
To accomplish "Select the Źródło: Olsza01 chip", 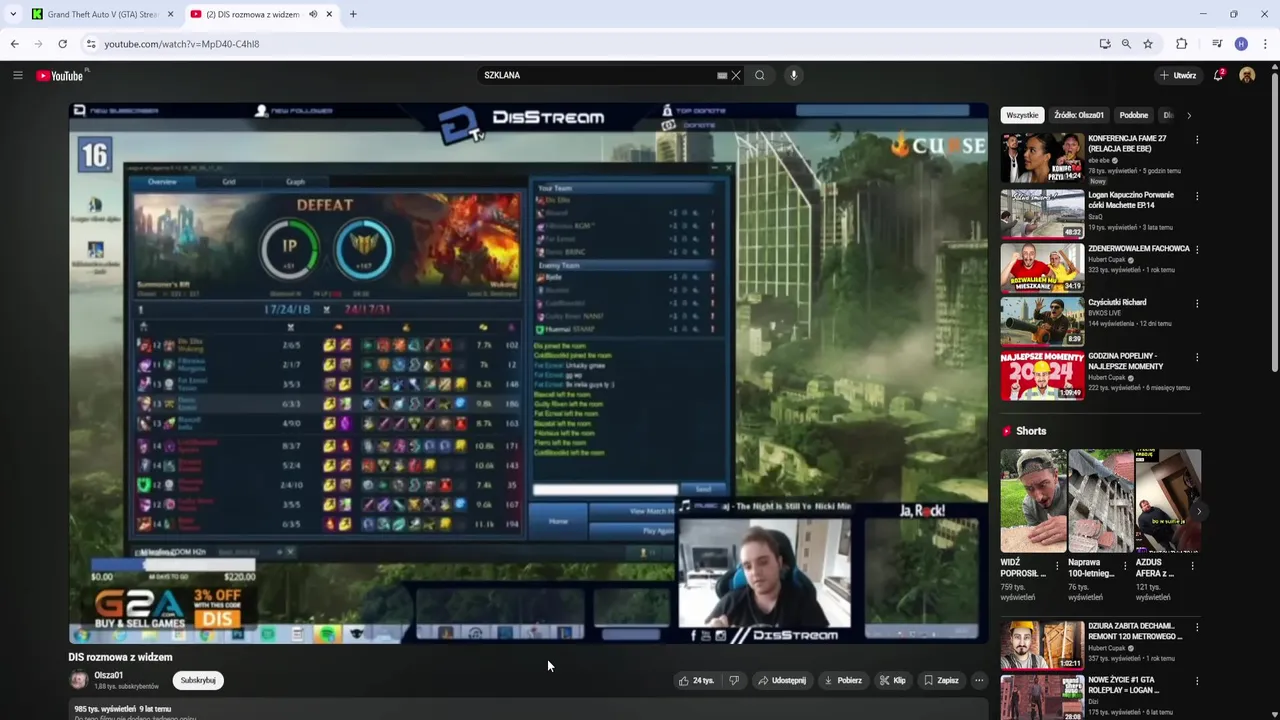I will tap(1079, 115).
